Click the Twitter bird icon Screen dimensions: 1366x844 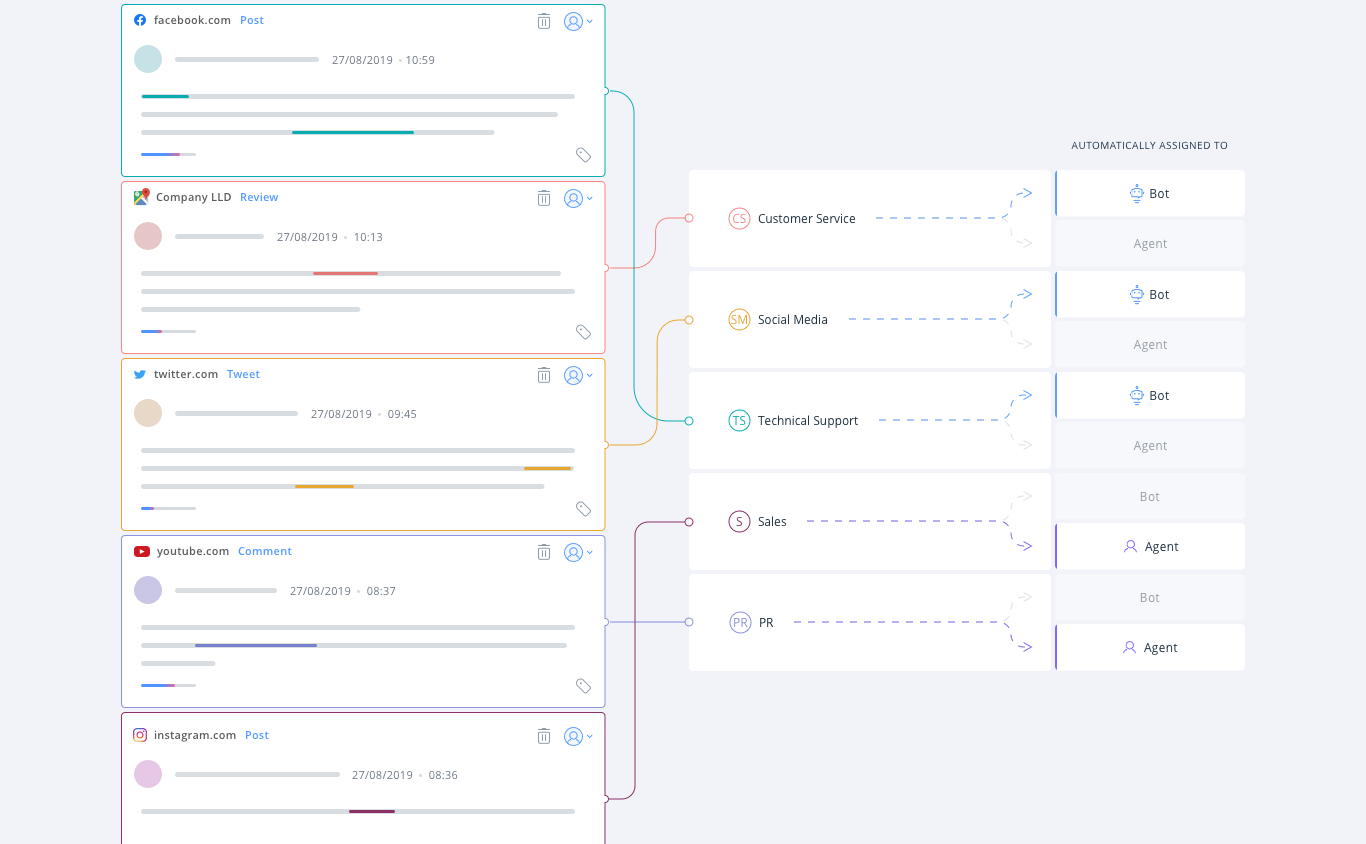click(x=139, y=374)
